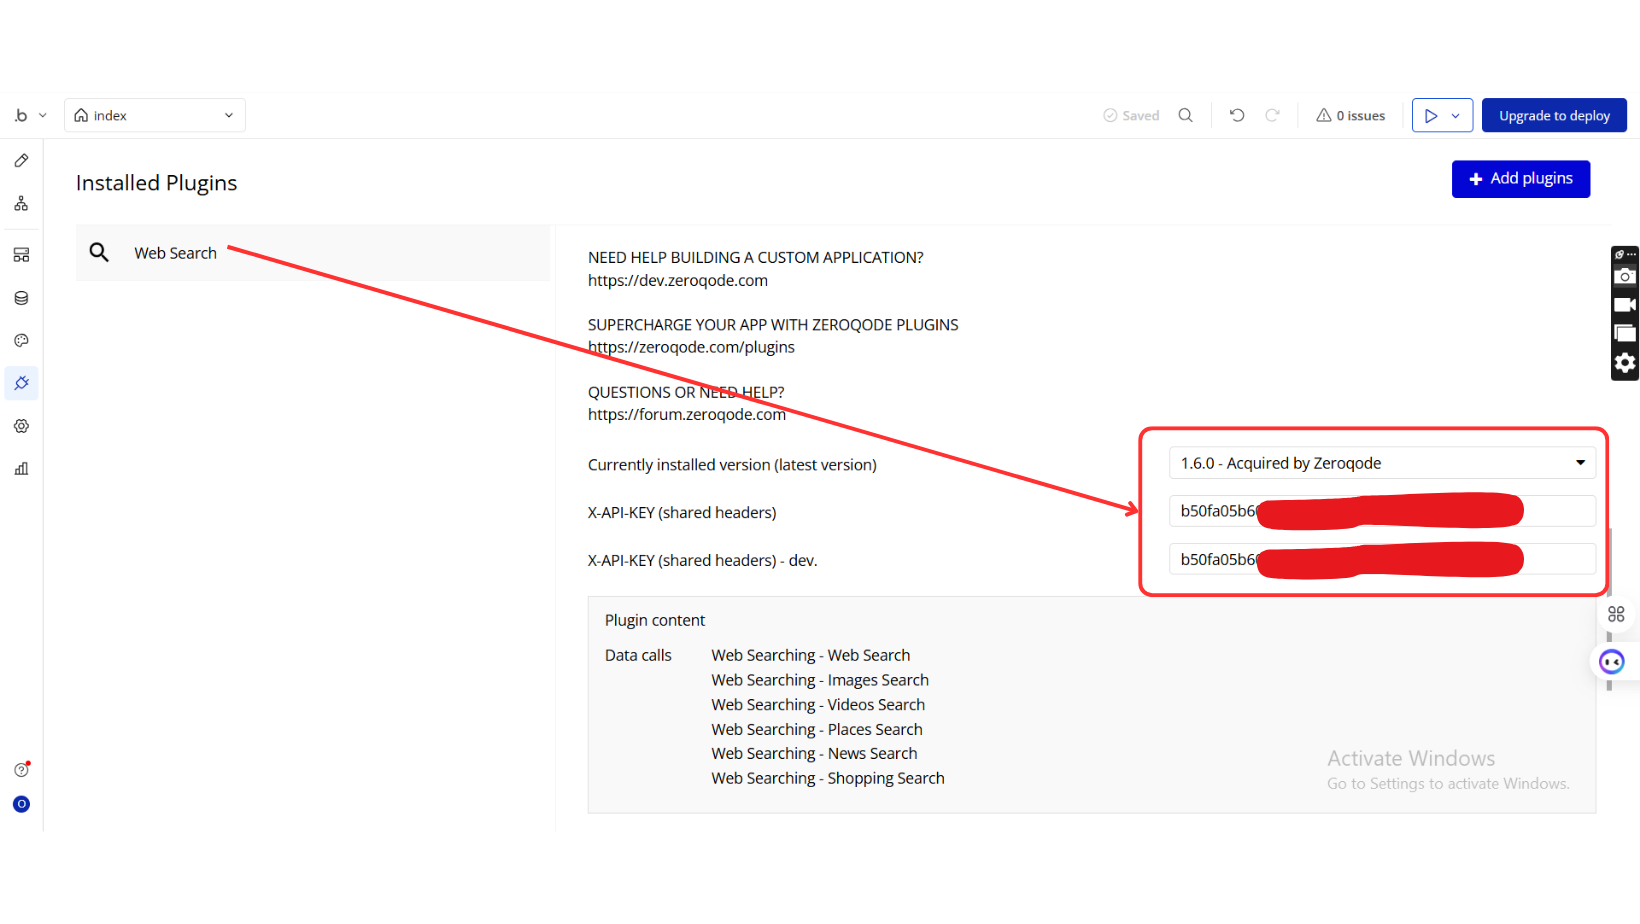The width and height of the screenshot is (1640, 924).
Task: Open the Data tab database icon
Action: coord(21,298)
